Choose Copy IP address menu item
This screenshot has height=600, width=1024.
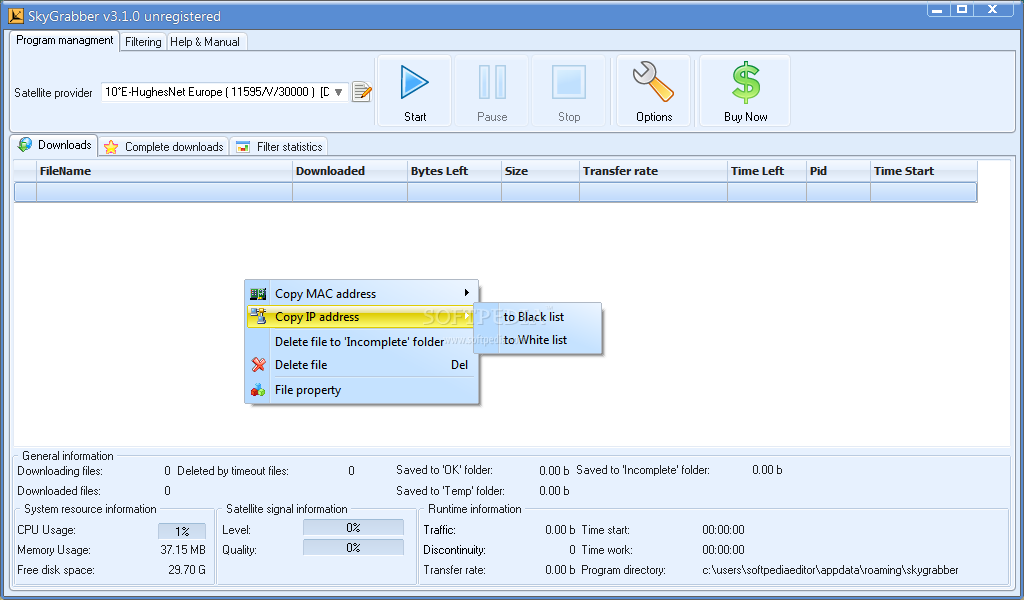[x=362, y=317]
